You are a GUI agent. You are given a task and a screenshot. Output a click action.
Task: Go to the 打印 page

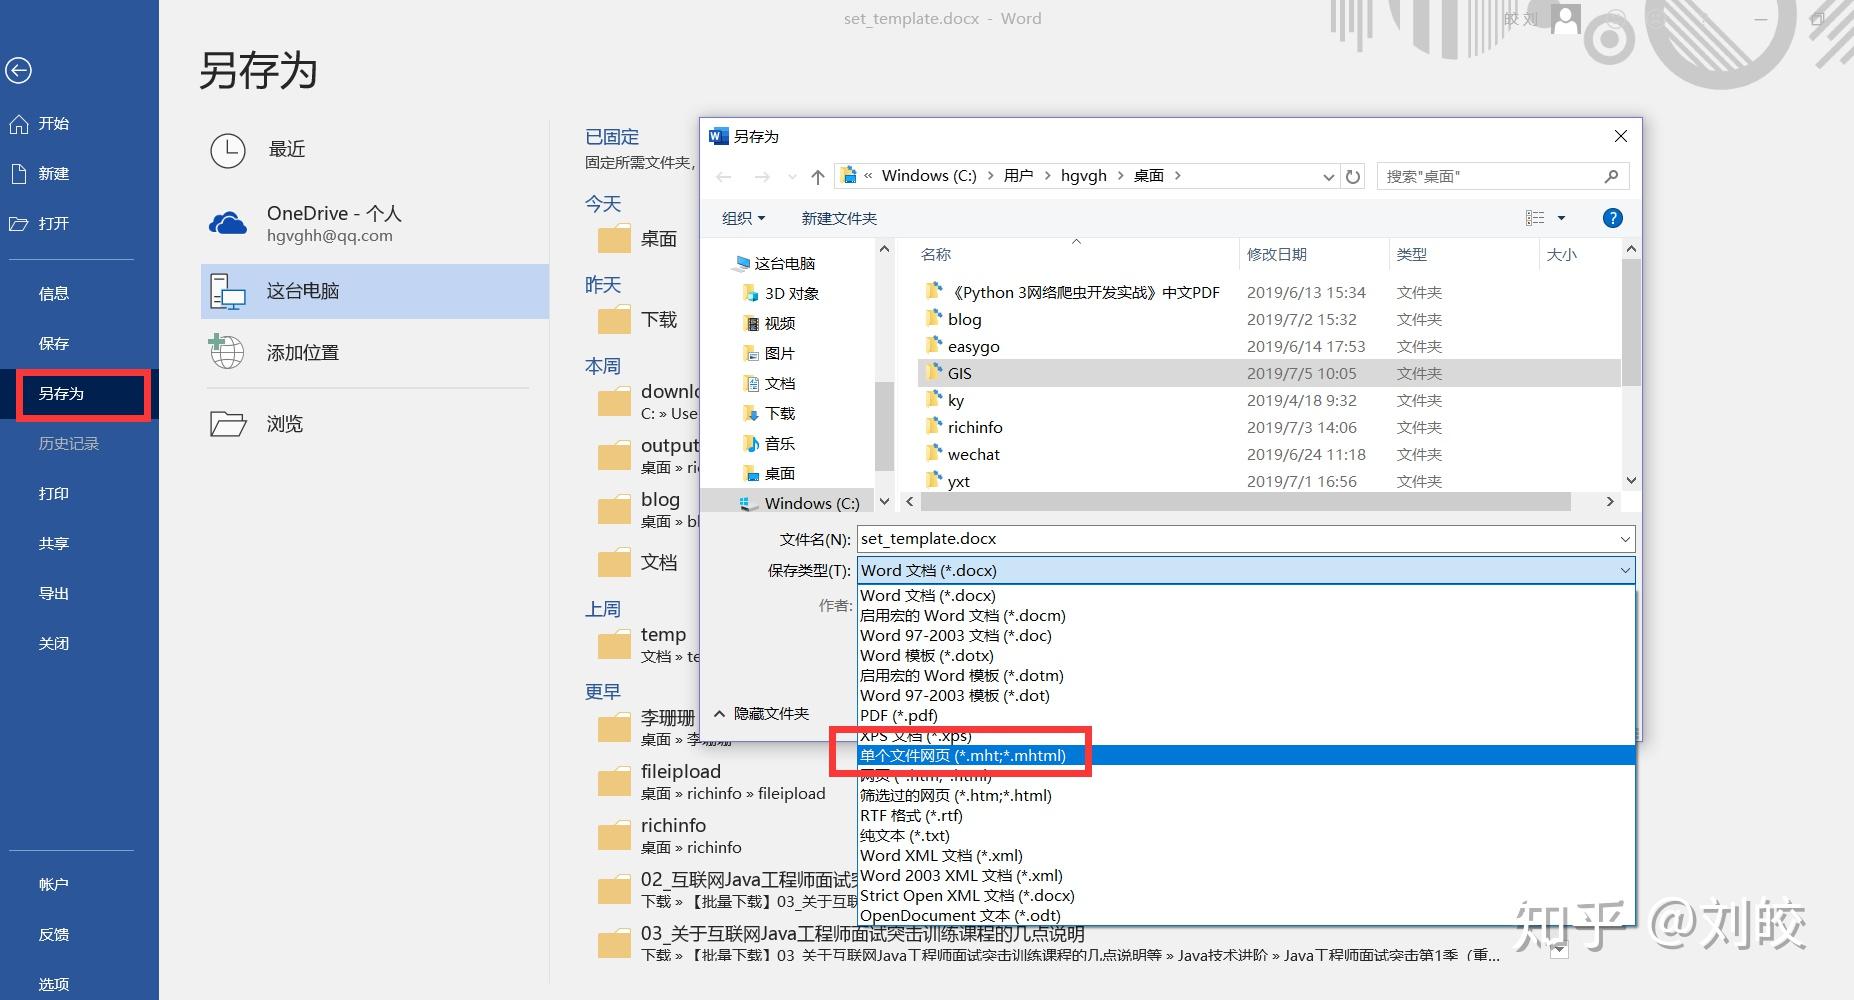point(54,494)
